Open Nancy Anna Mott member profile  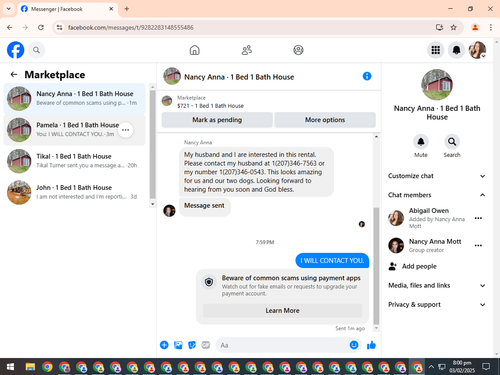pyautogui.click(x=435, y=241)
